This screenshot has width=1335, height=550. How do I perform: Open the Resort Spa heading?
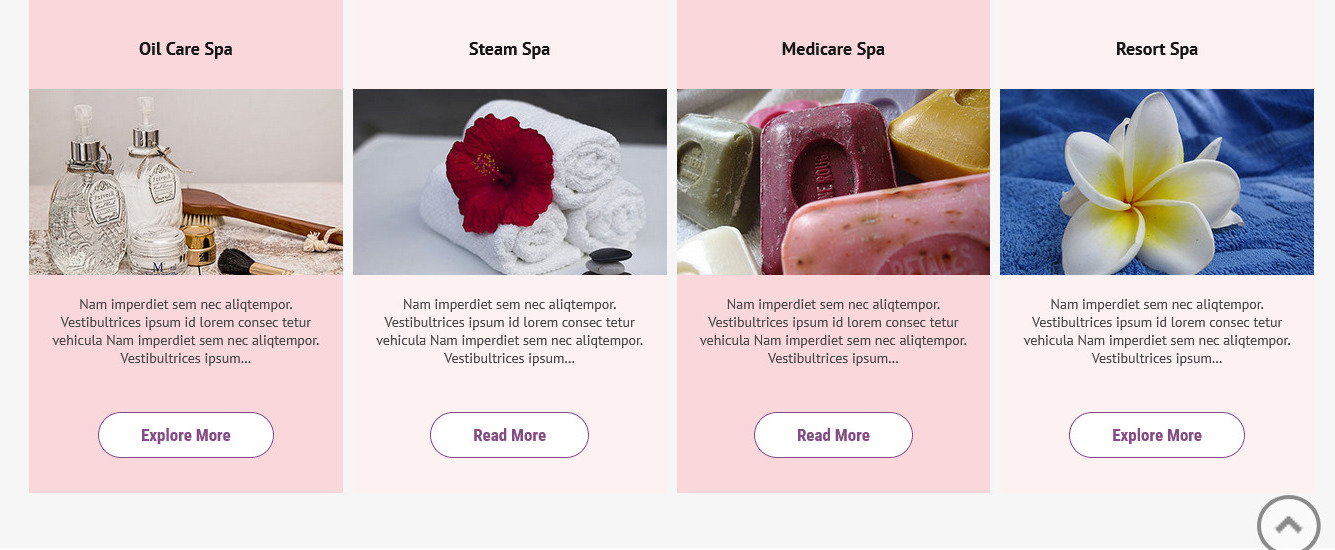point(1157,49)
